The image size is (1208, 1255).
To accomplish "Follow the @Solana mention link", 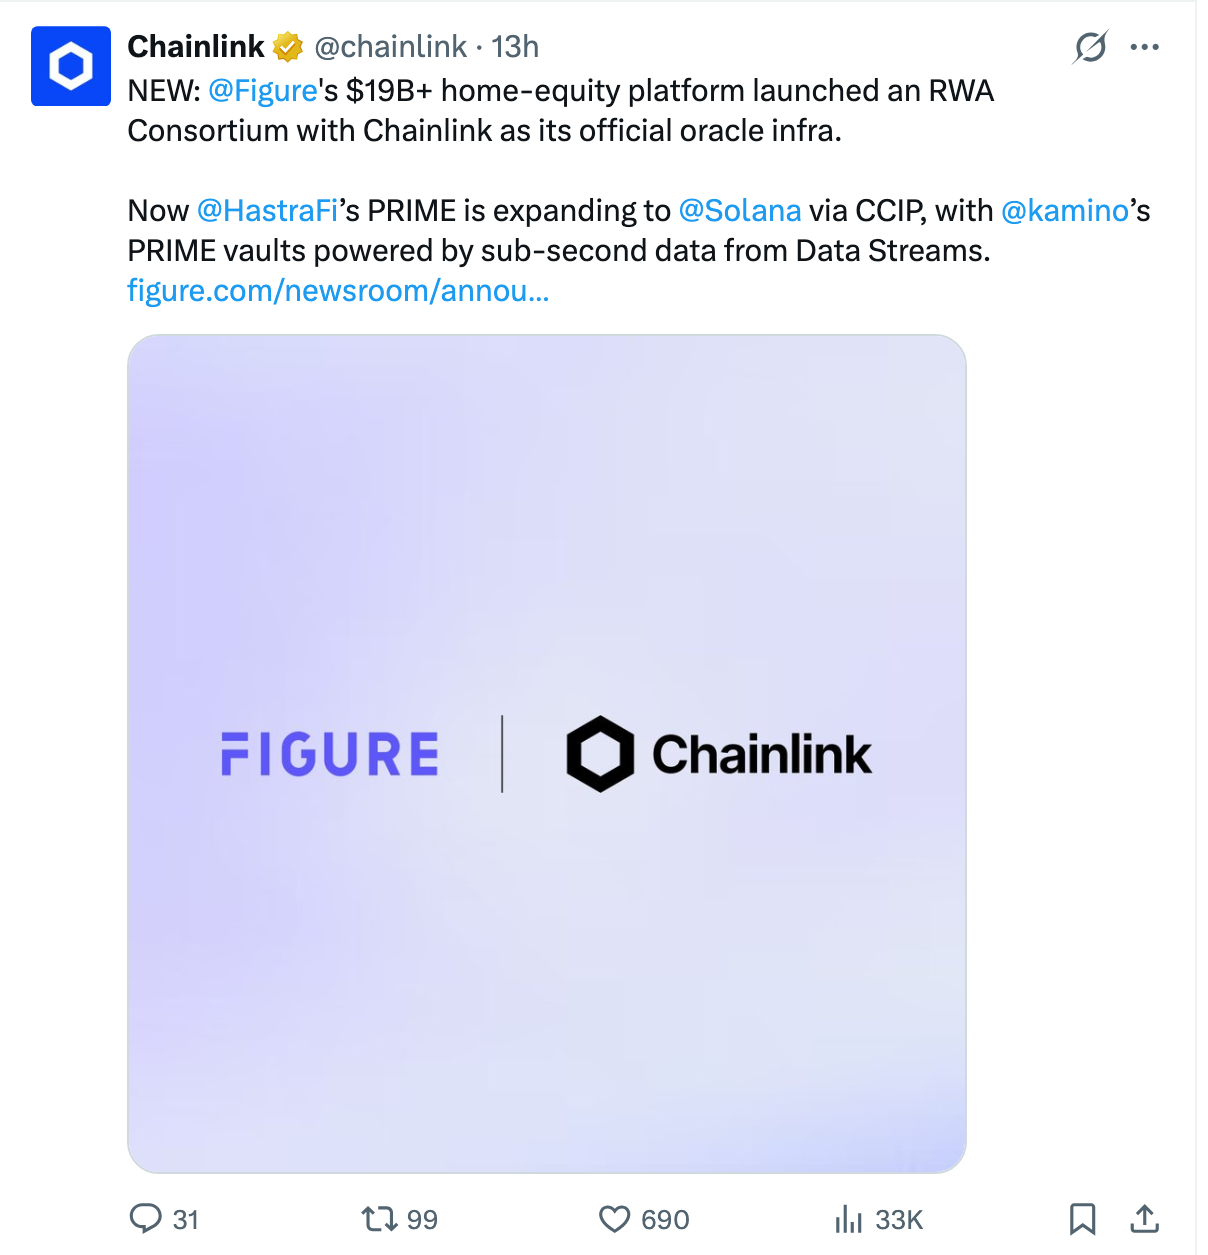I will (x=740, y=210).
